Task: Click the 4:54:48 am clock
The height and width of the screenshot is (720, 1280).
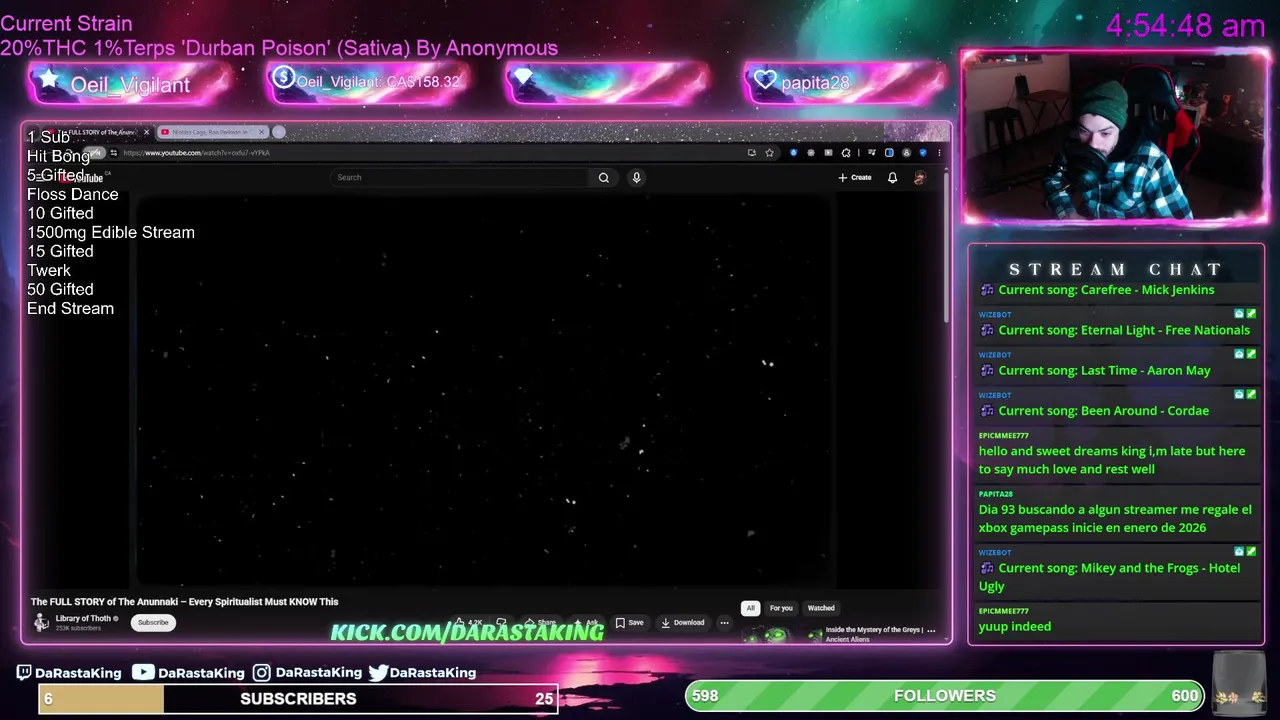Action: 1185,25
